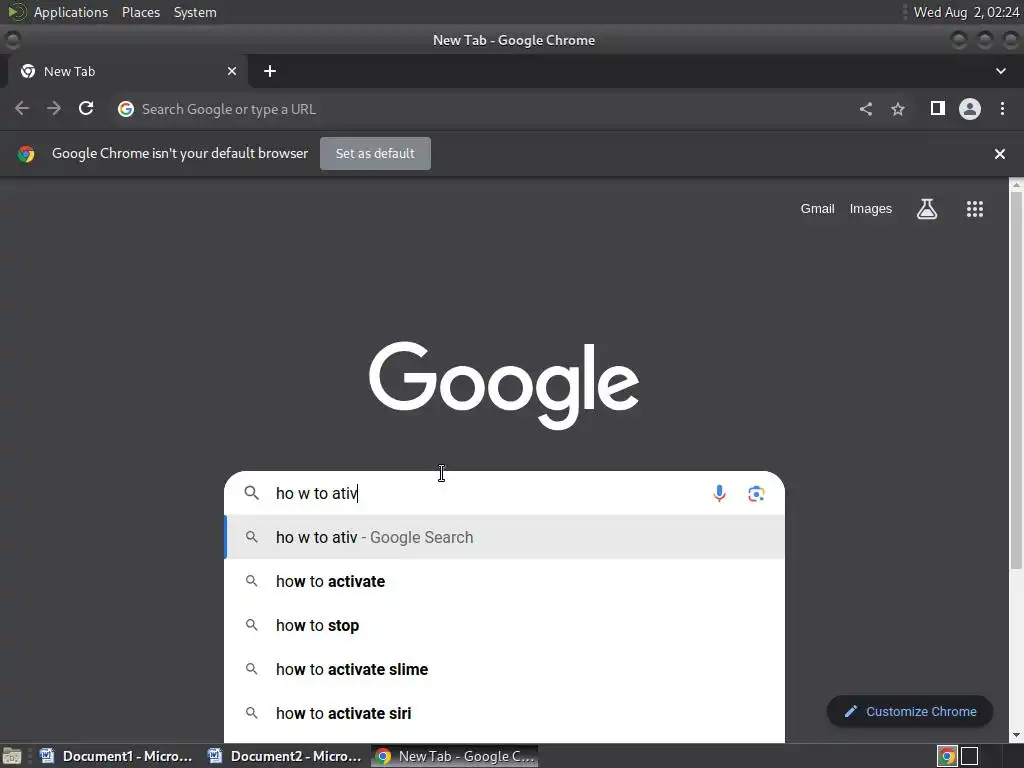Click Customize Chrome button
1024x768 pixels.
point(910,711)
